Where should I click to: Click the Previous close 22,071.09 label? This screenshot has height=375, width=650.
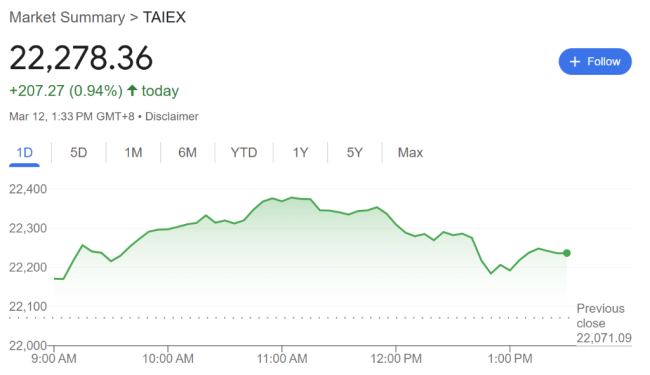pyautogui.click(x=604, y=323)
